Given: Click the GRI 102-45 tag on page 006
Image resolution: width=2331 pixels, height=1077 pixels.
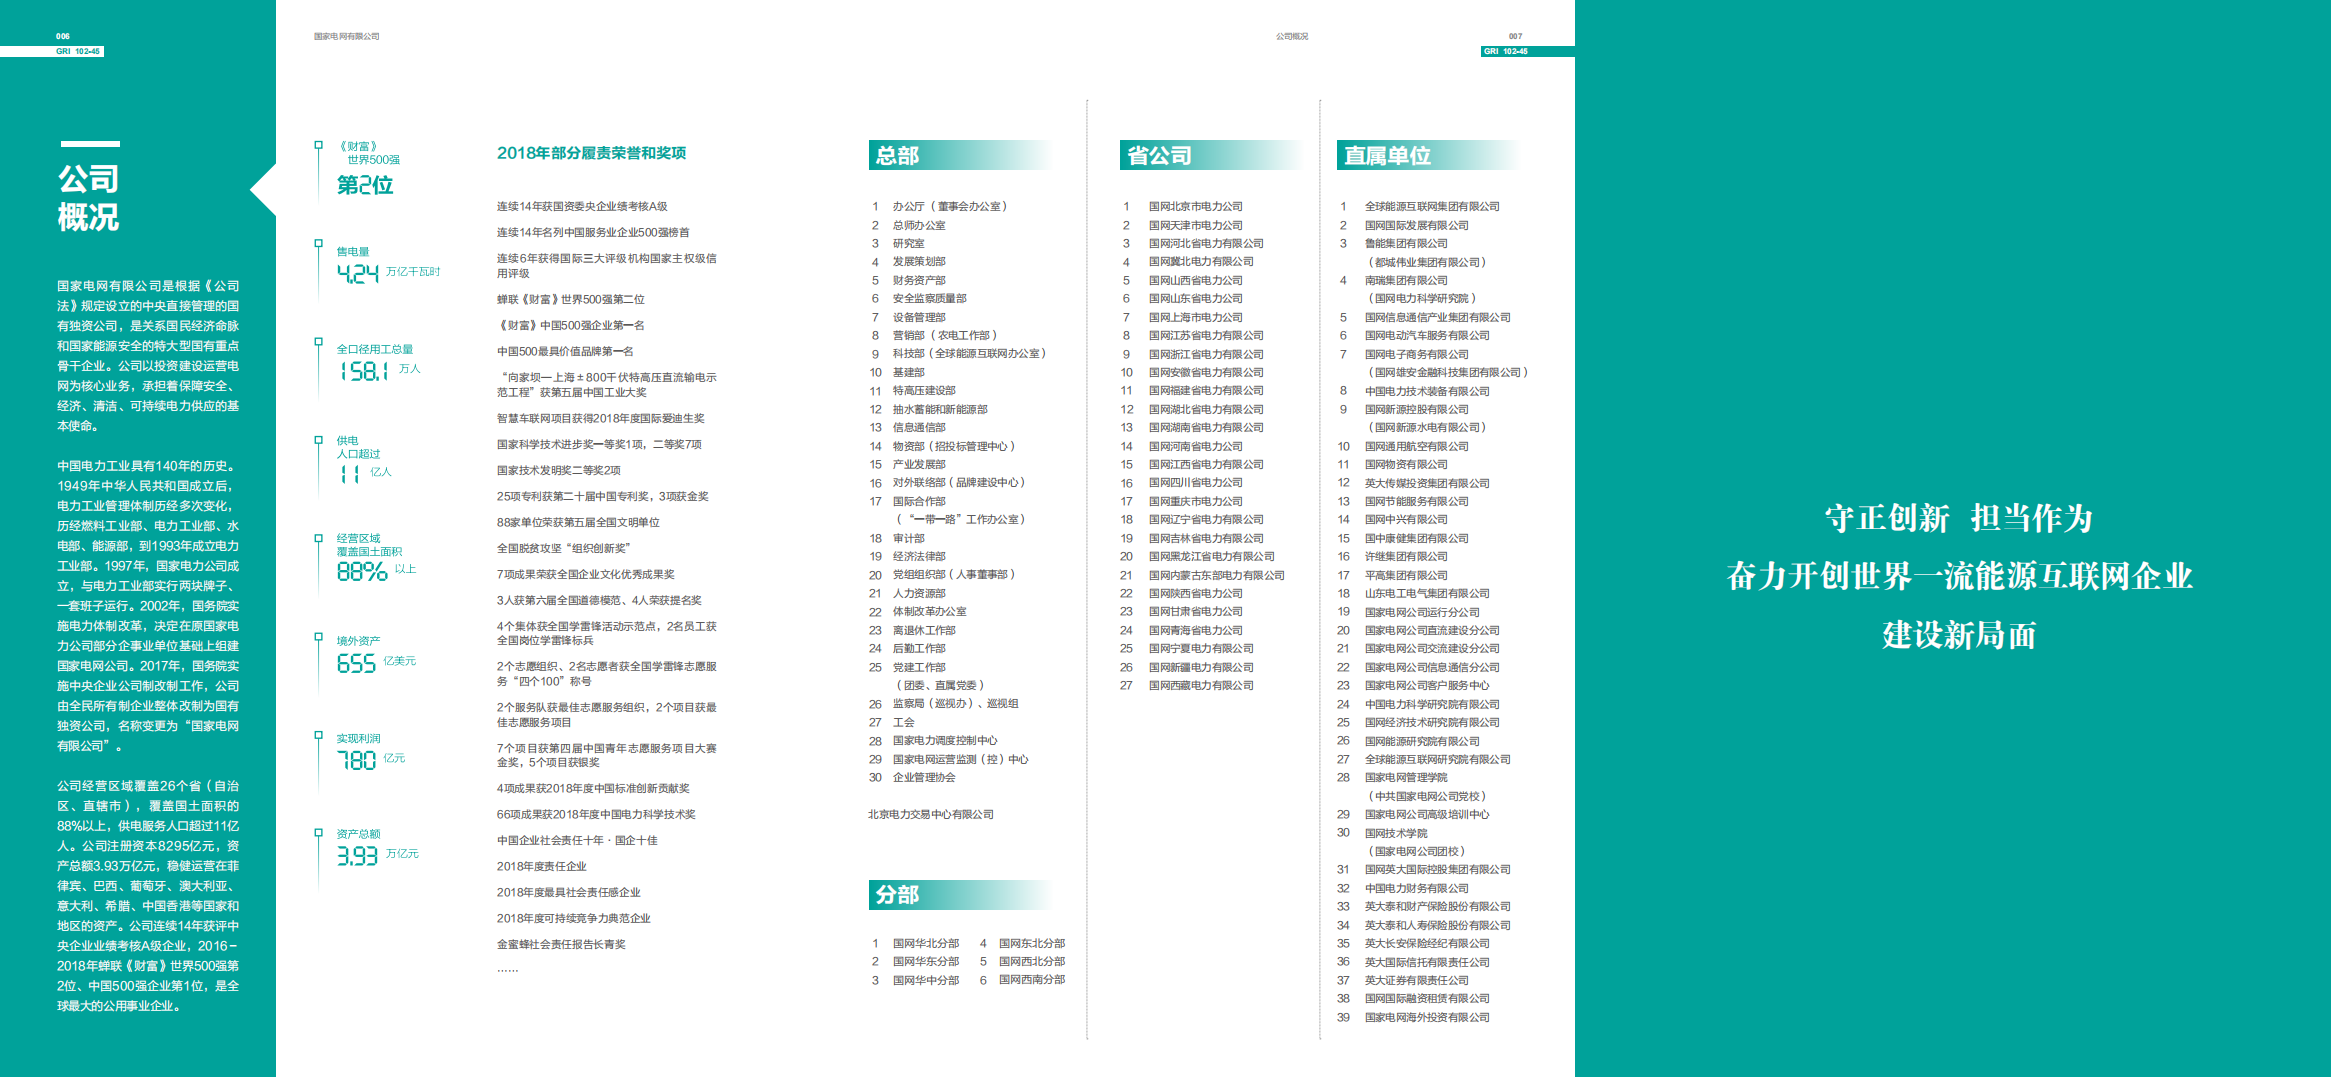Looking at the screenshot, I should tap(78, 51).
